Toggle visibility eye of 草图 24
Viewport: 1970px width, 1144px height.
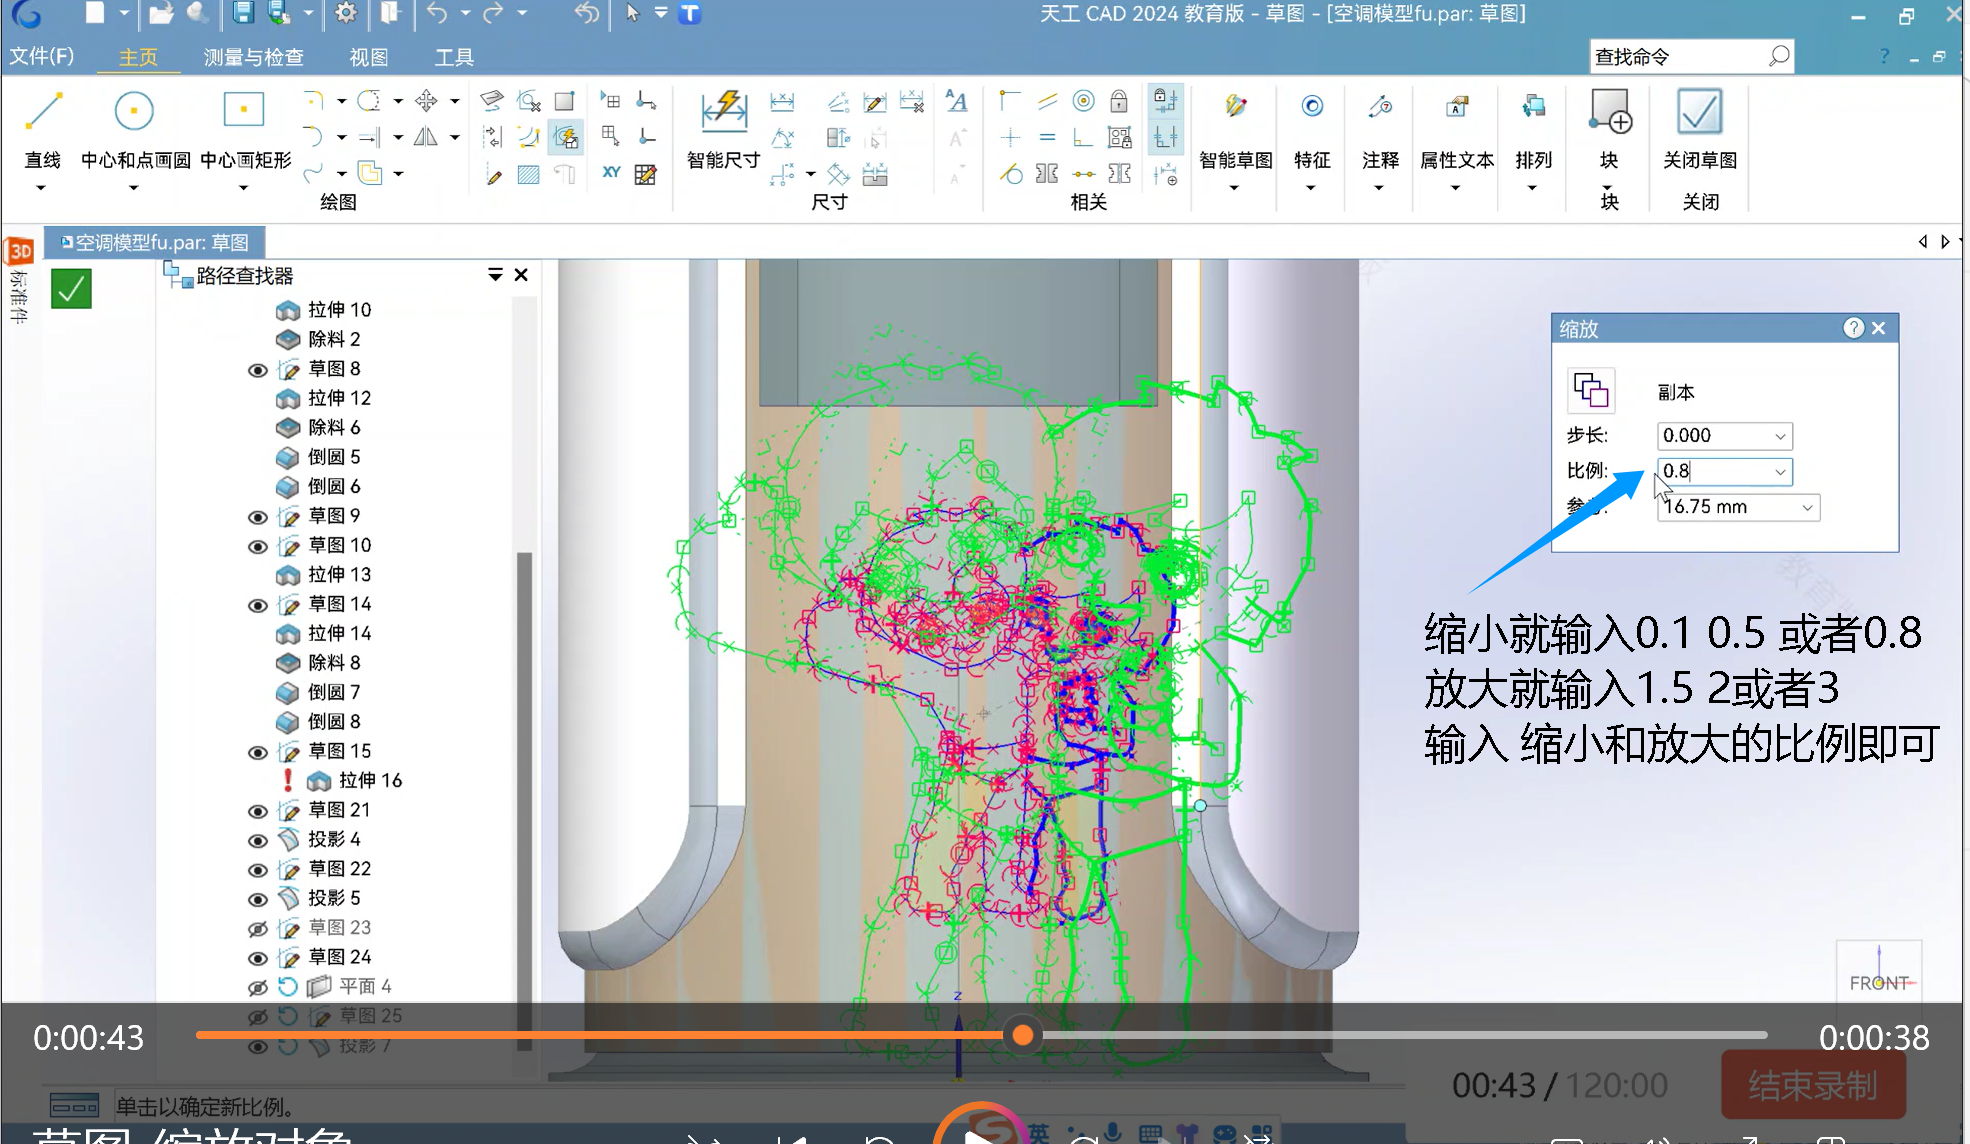click(258, 958)
